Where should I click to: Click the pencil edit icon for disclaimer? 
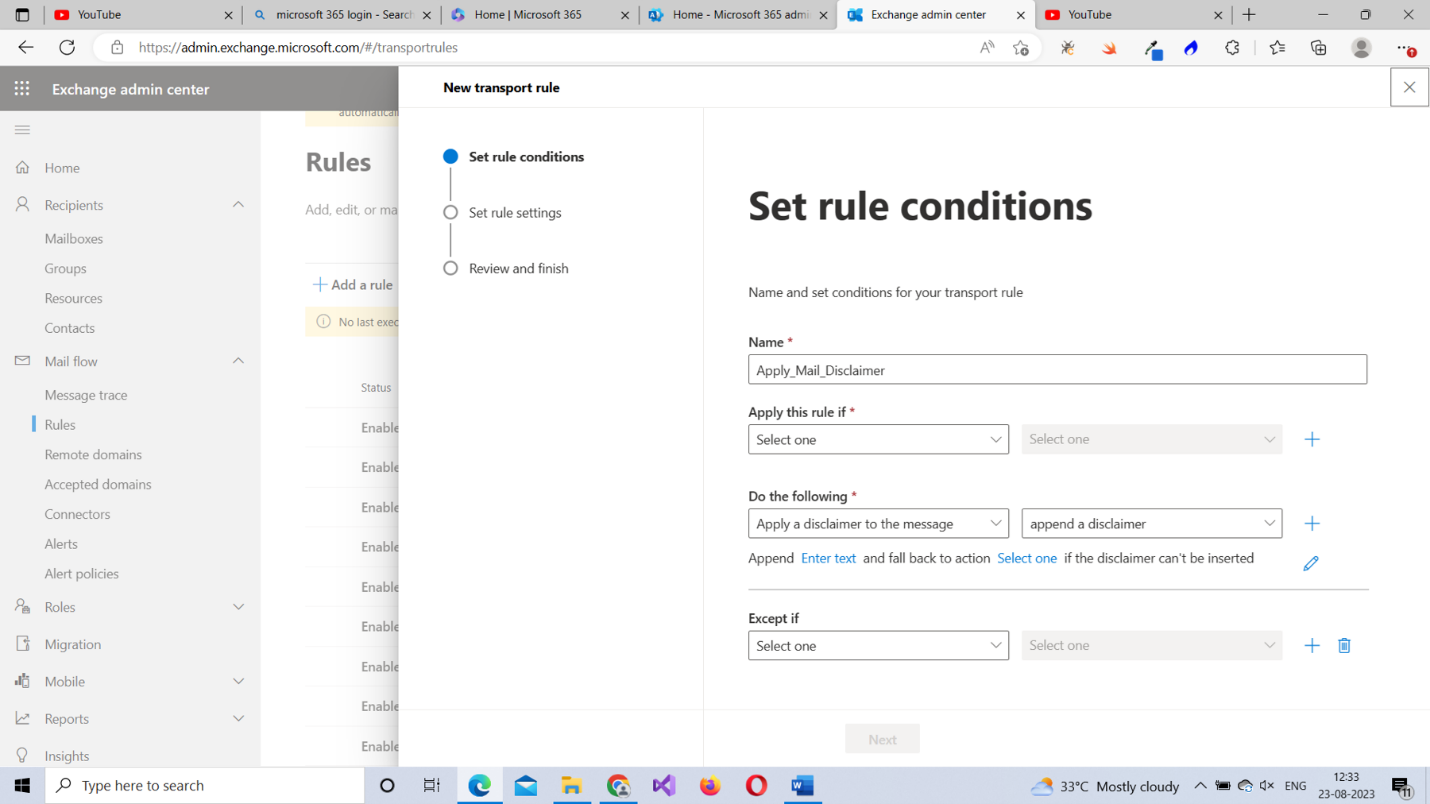pyautogui.click(x=1310, y=564)
